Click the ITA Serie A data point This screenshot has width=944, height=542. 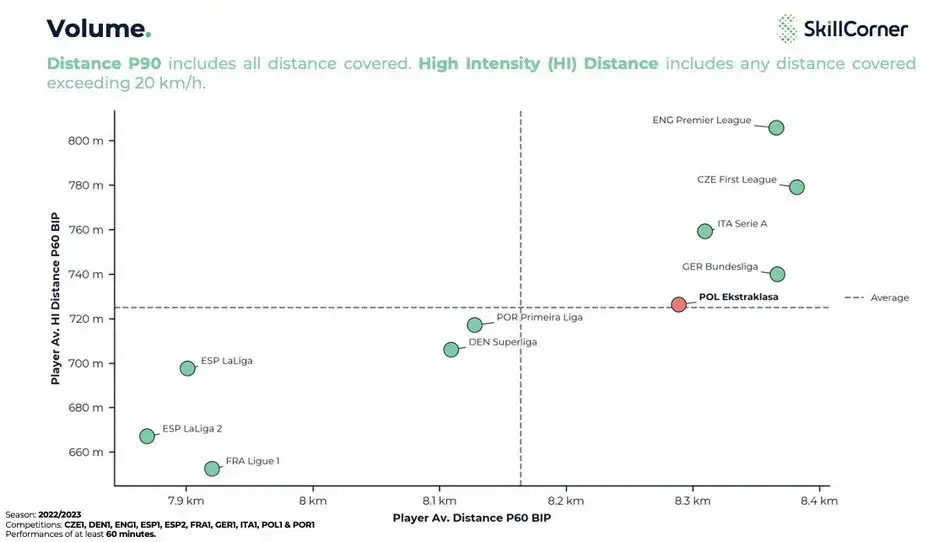pyautogui.click(x=705, y=231)
